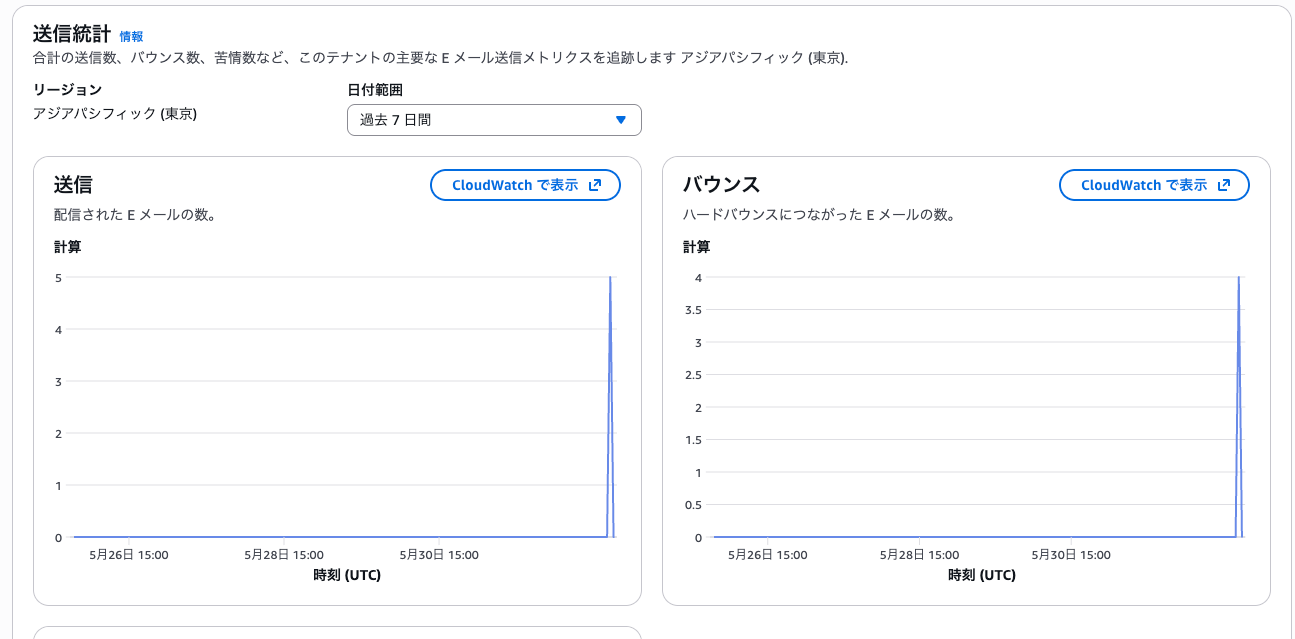Click 5月26日 15:00 label in 送信 chart
This screenshot has height=639, width=1295.
(129, 555)
